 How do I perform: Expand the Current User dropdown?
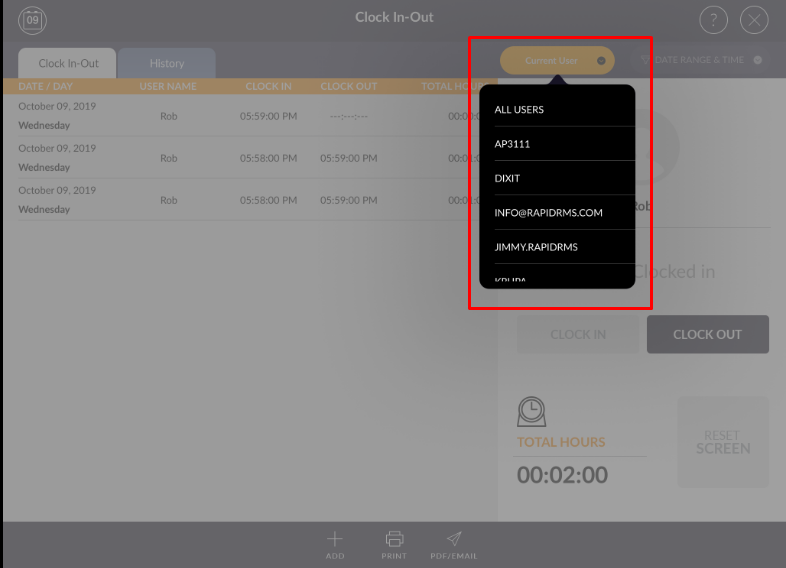pyautogui.click(x=557, y=61)
